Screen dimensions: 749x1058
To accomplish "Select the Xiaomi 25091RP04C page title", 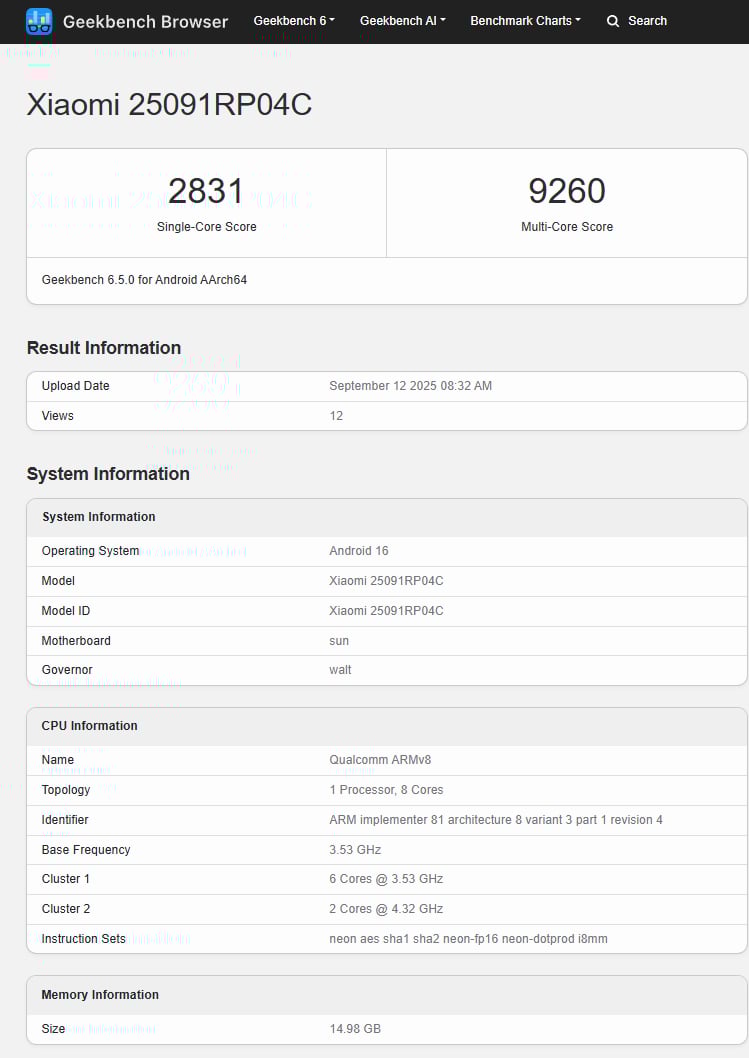I will (169, 105).
